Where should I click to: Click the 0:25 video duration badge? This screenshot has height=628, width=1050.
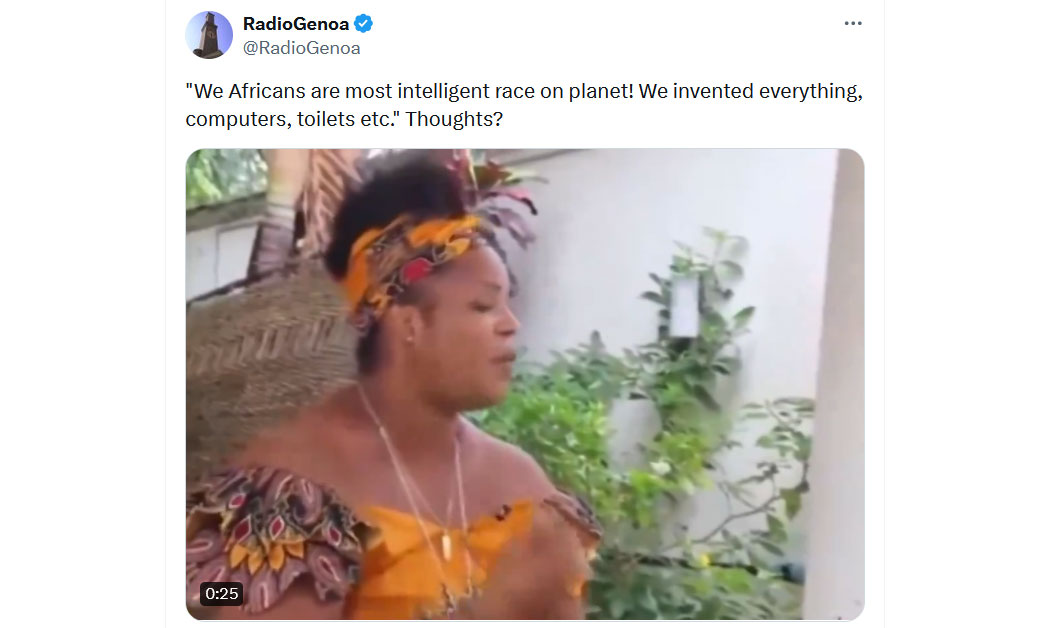pyautogui.click(x=222, y=593)
